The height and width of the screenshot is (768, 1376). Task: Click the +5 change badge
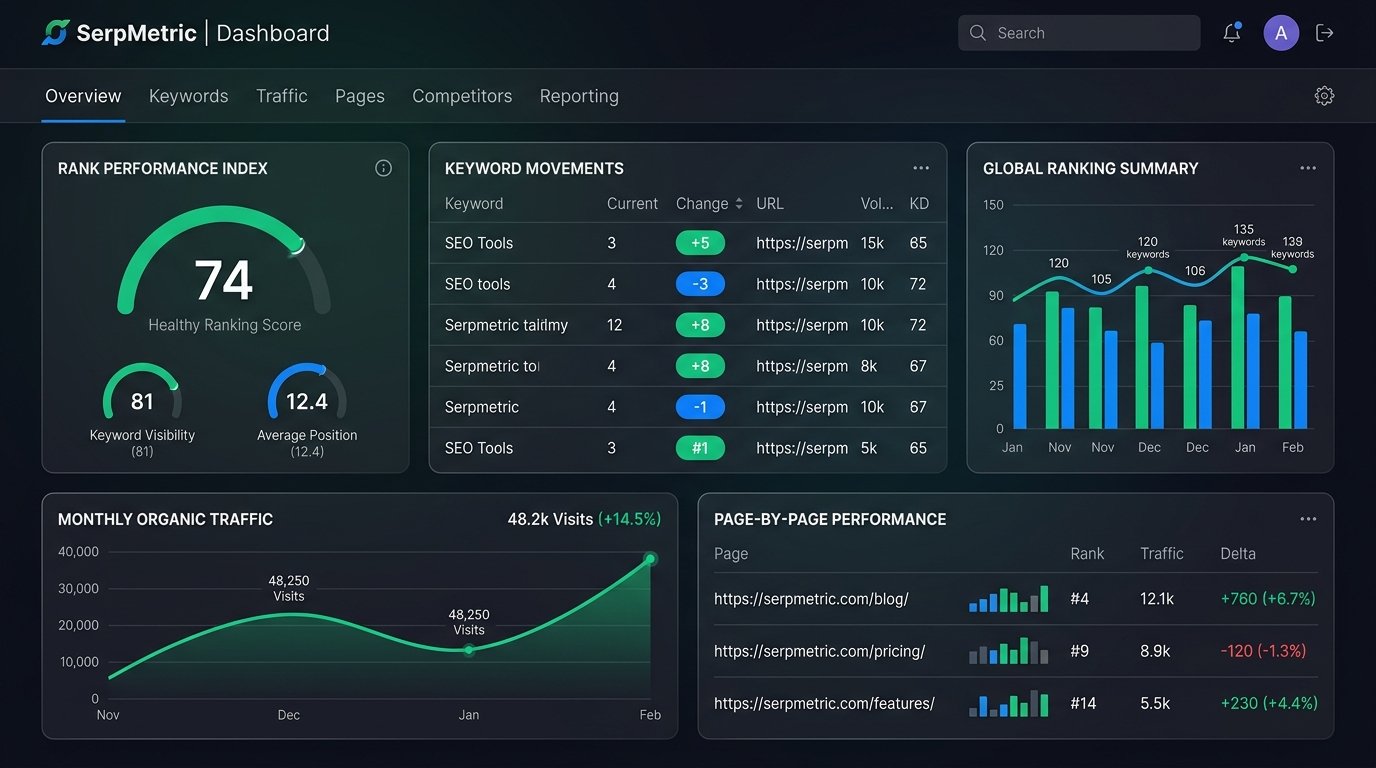coord(700,243)
